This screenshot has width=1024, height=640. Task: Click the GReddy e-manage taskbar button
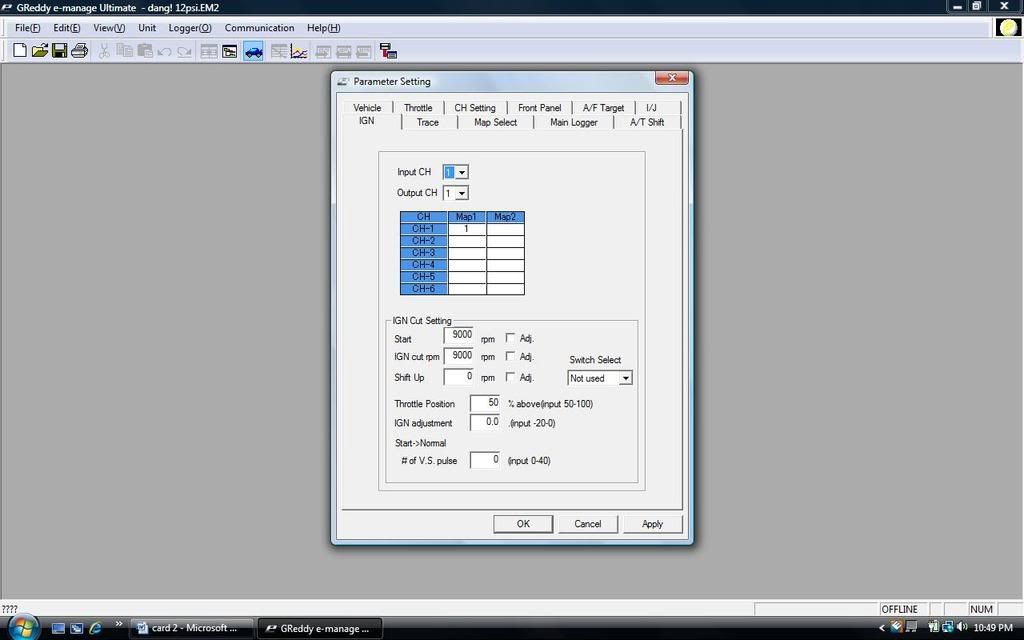tap(320, 628)
